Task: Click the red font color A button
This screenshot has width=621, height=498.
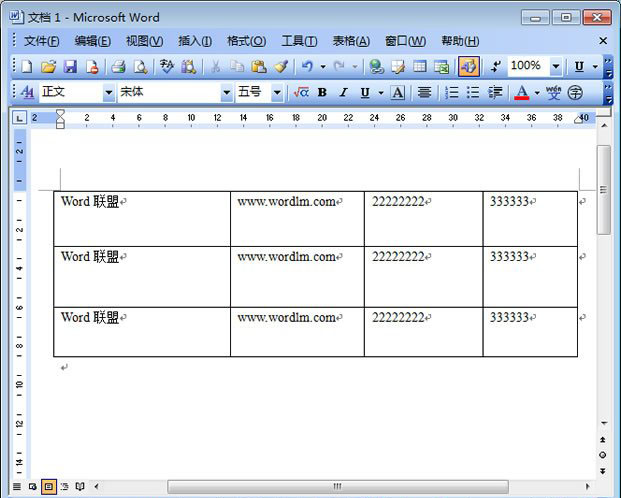Action: [521, 93]
